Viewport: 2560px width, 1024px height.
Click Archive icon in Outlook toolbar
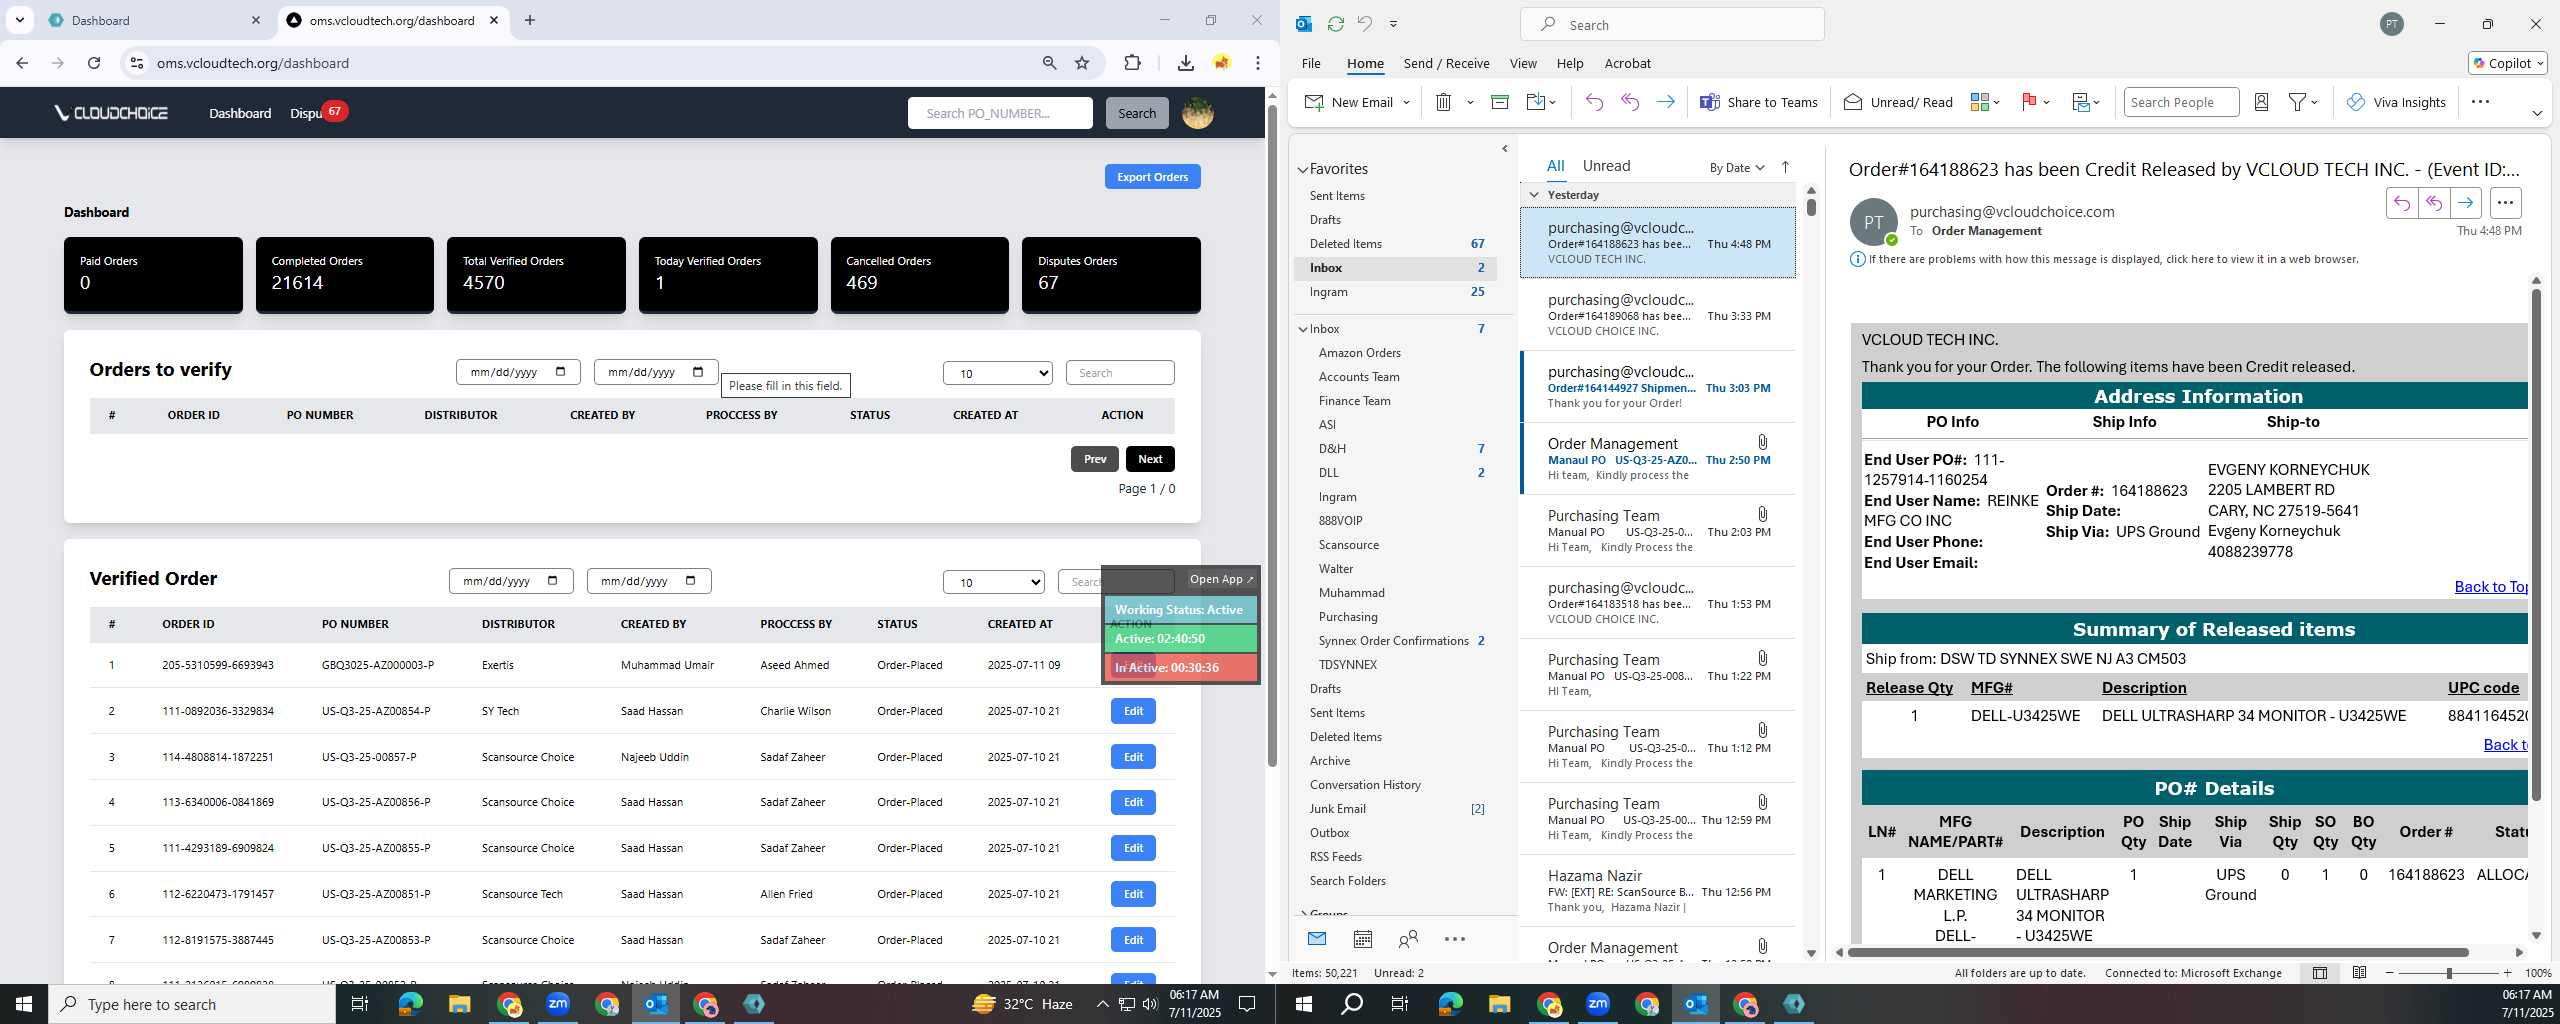(1499, 102)
